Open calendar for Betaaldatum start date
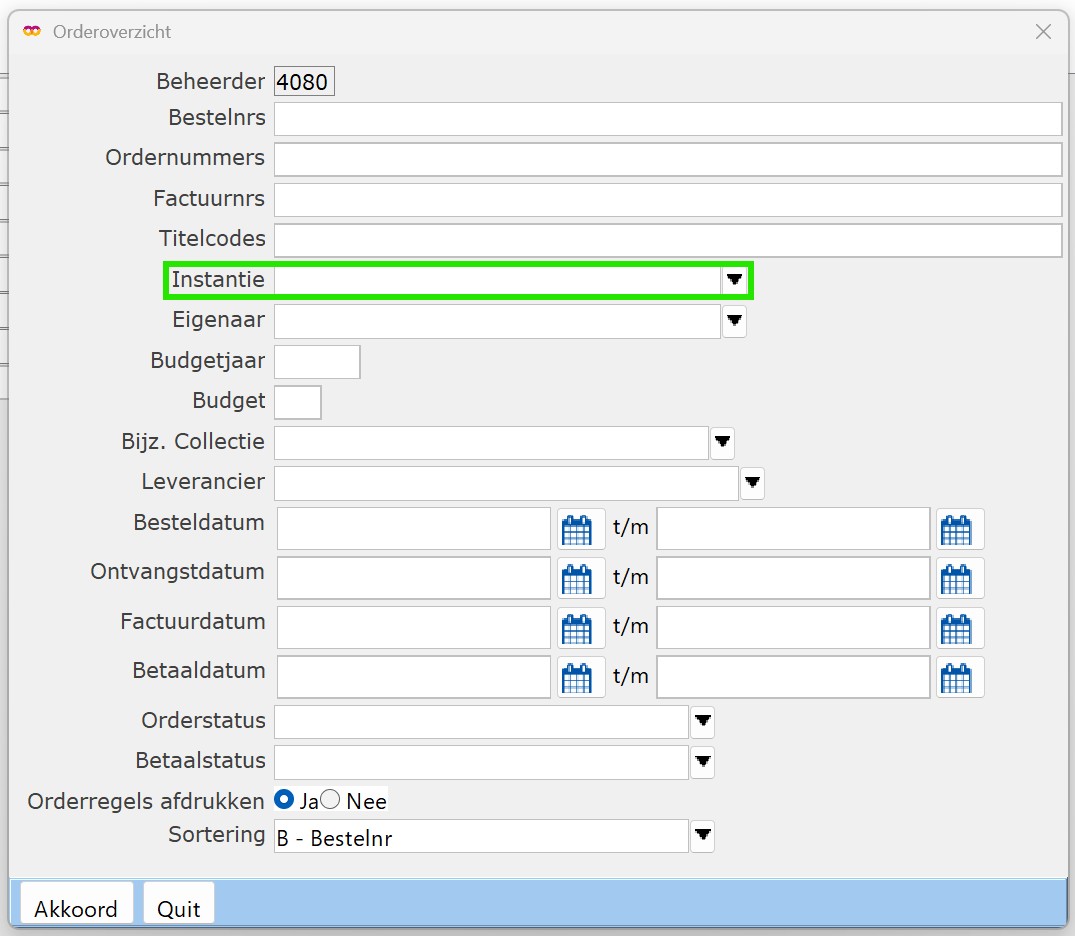 [x=577, y=677]
